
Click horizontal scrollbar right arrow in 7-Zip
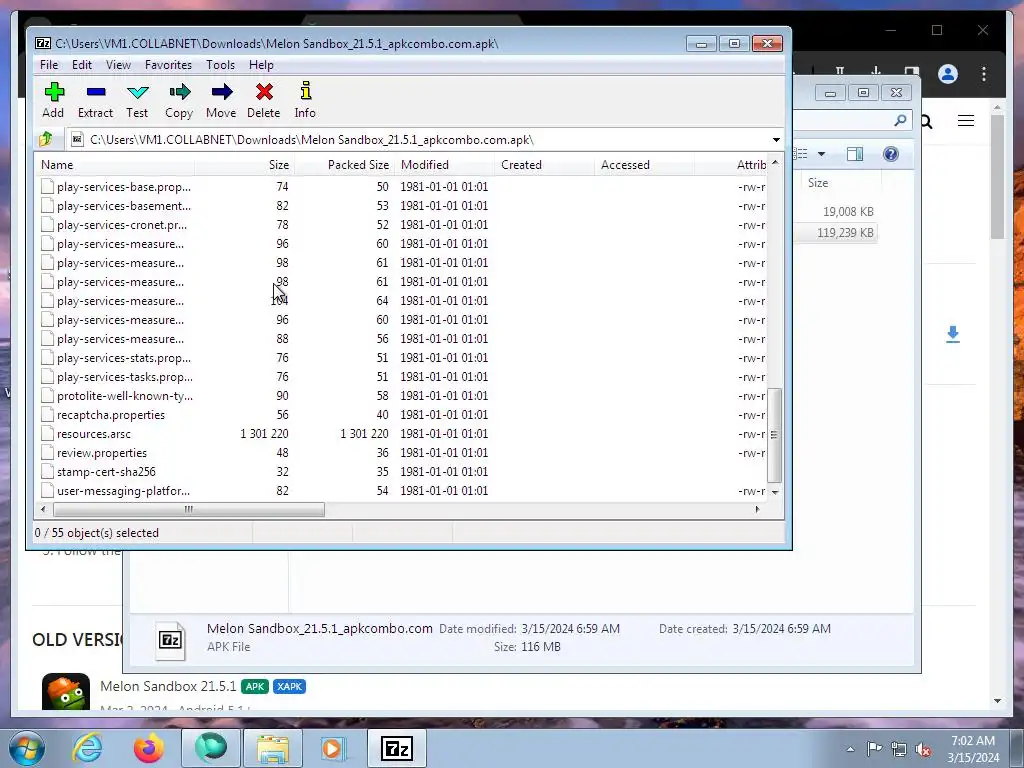point(758,509)
